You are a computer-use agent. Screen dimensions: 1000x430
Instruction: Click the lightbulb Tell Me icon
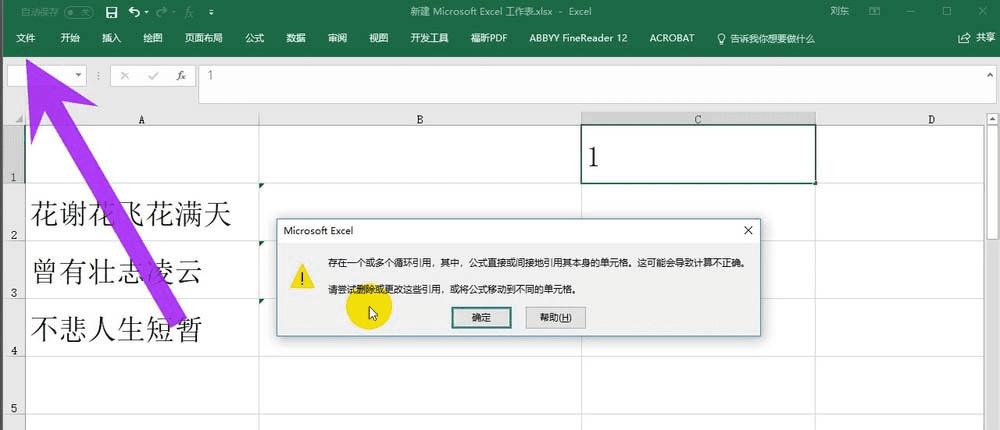click(722, 39)
